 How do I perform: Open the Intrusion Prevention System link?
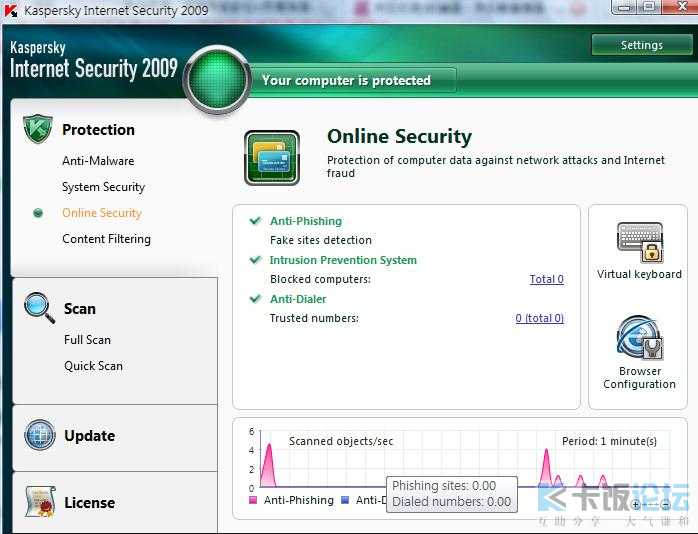click(x=343, y=260)
